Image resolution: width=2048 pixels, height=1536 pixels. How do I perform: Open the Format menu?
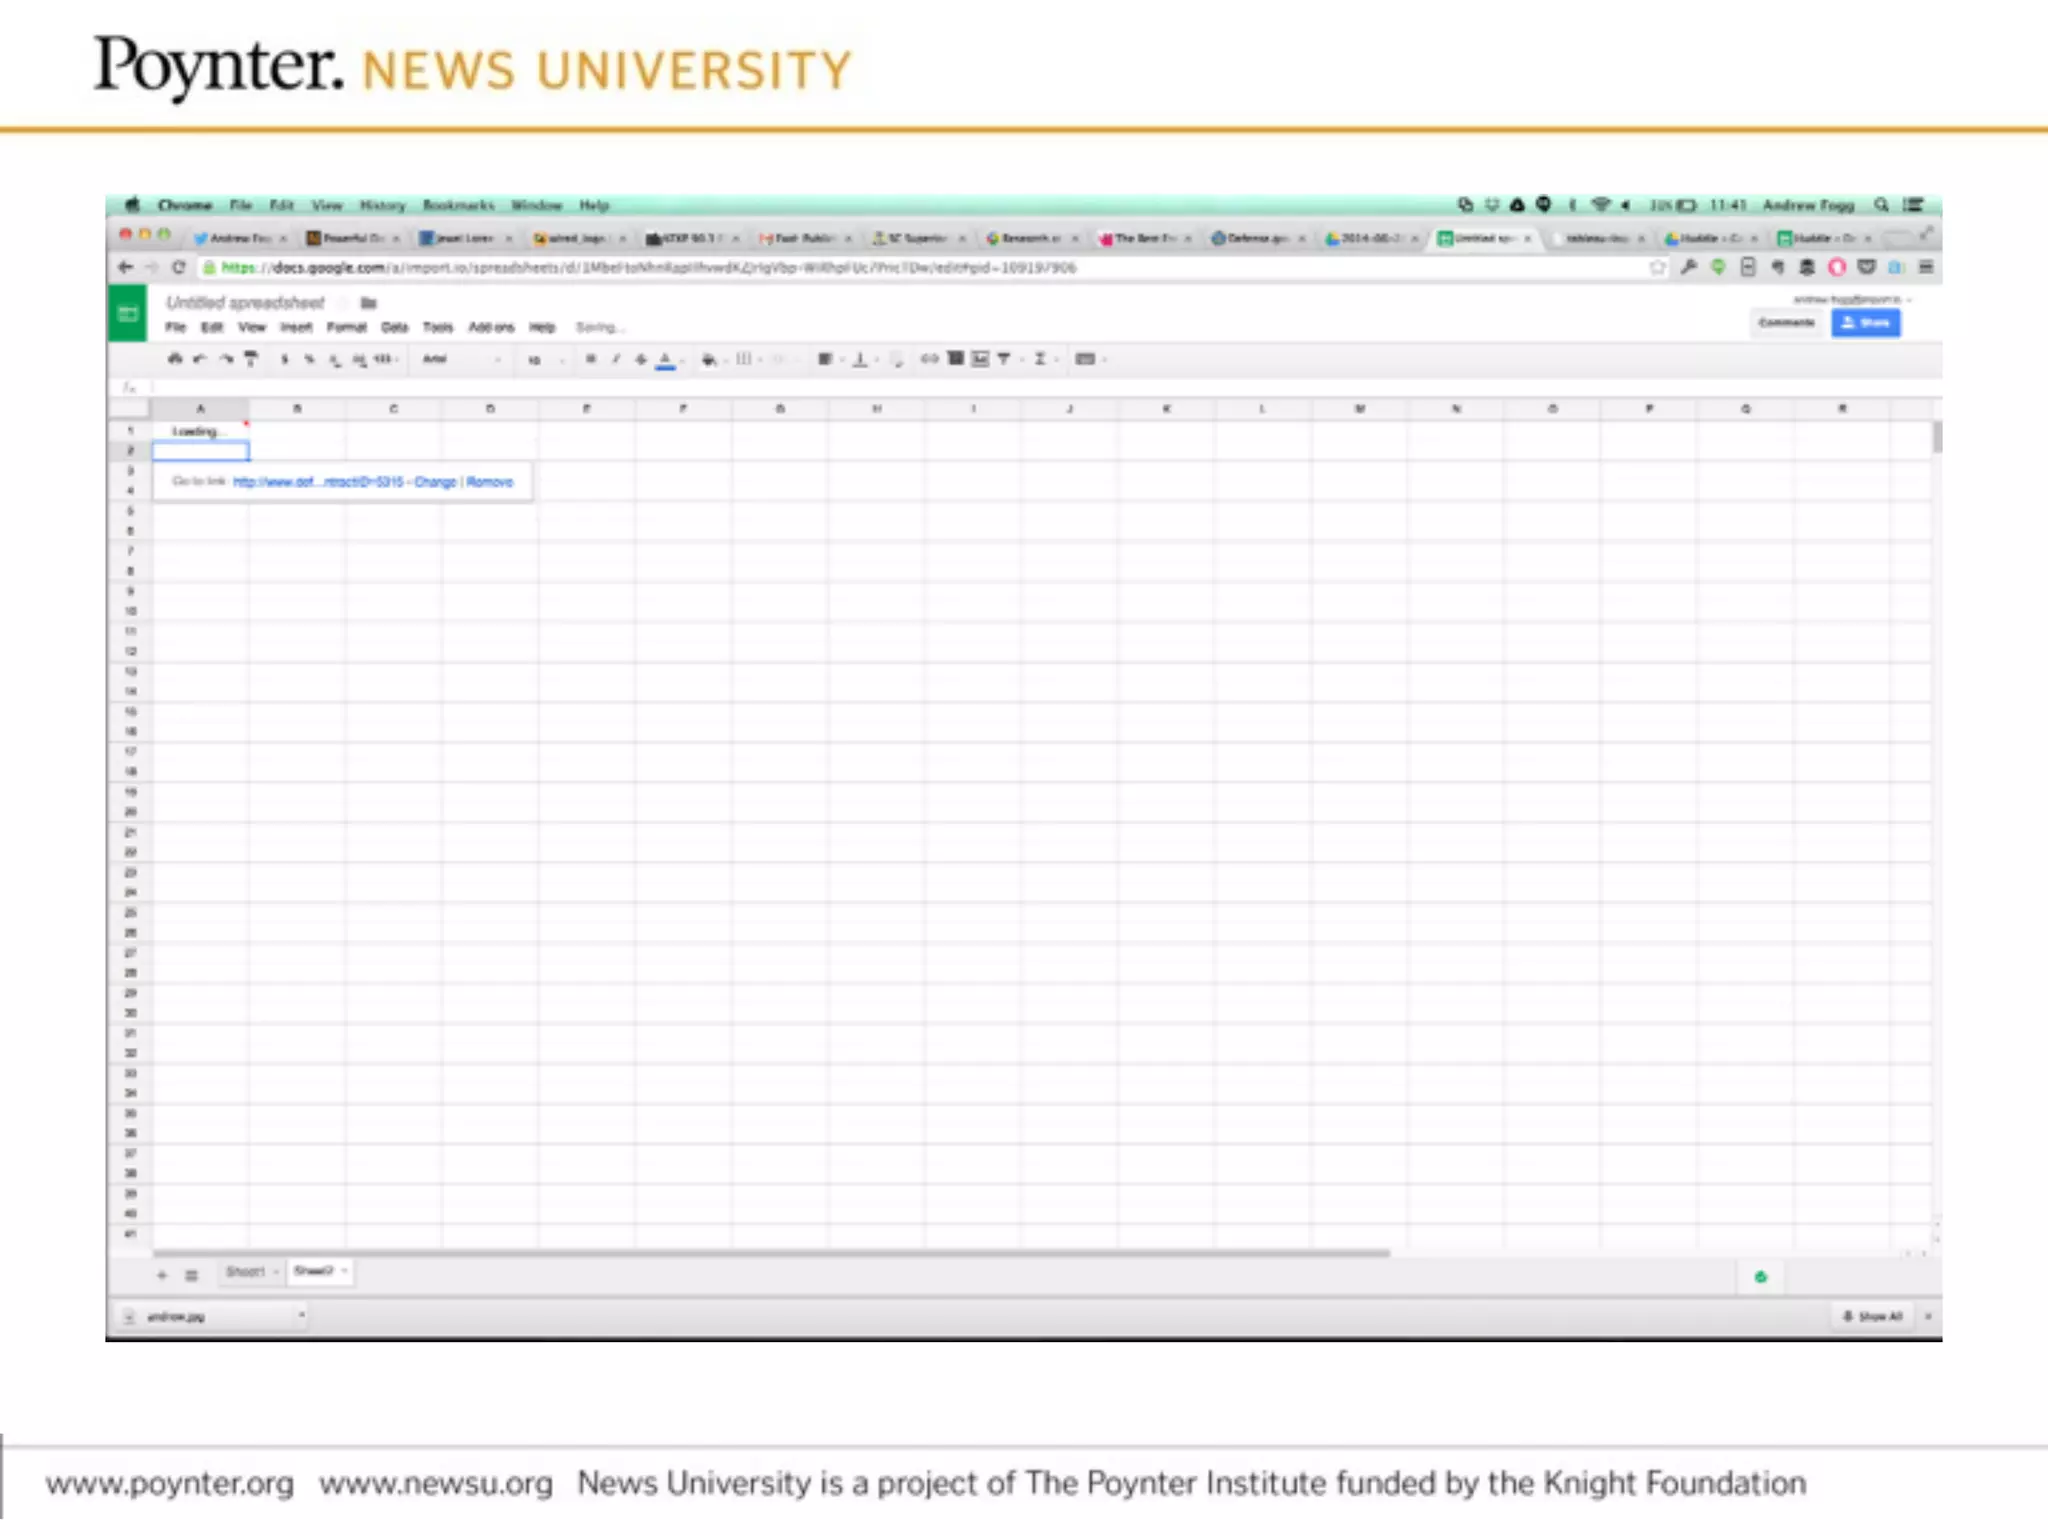click(346, 328)
